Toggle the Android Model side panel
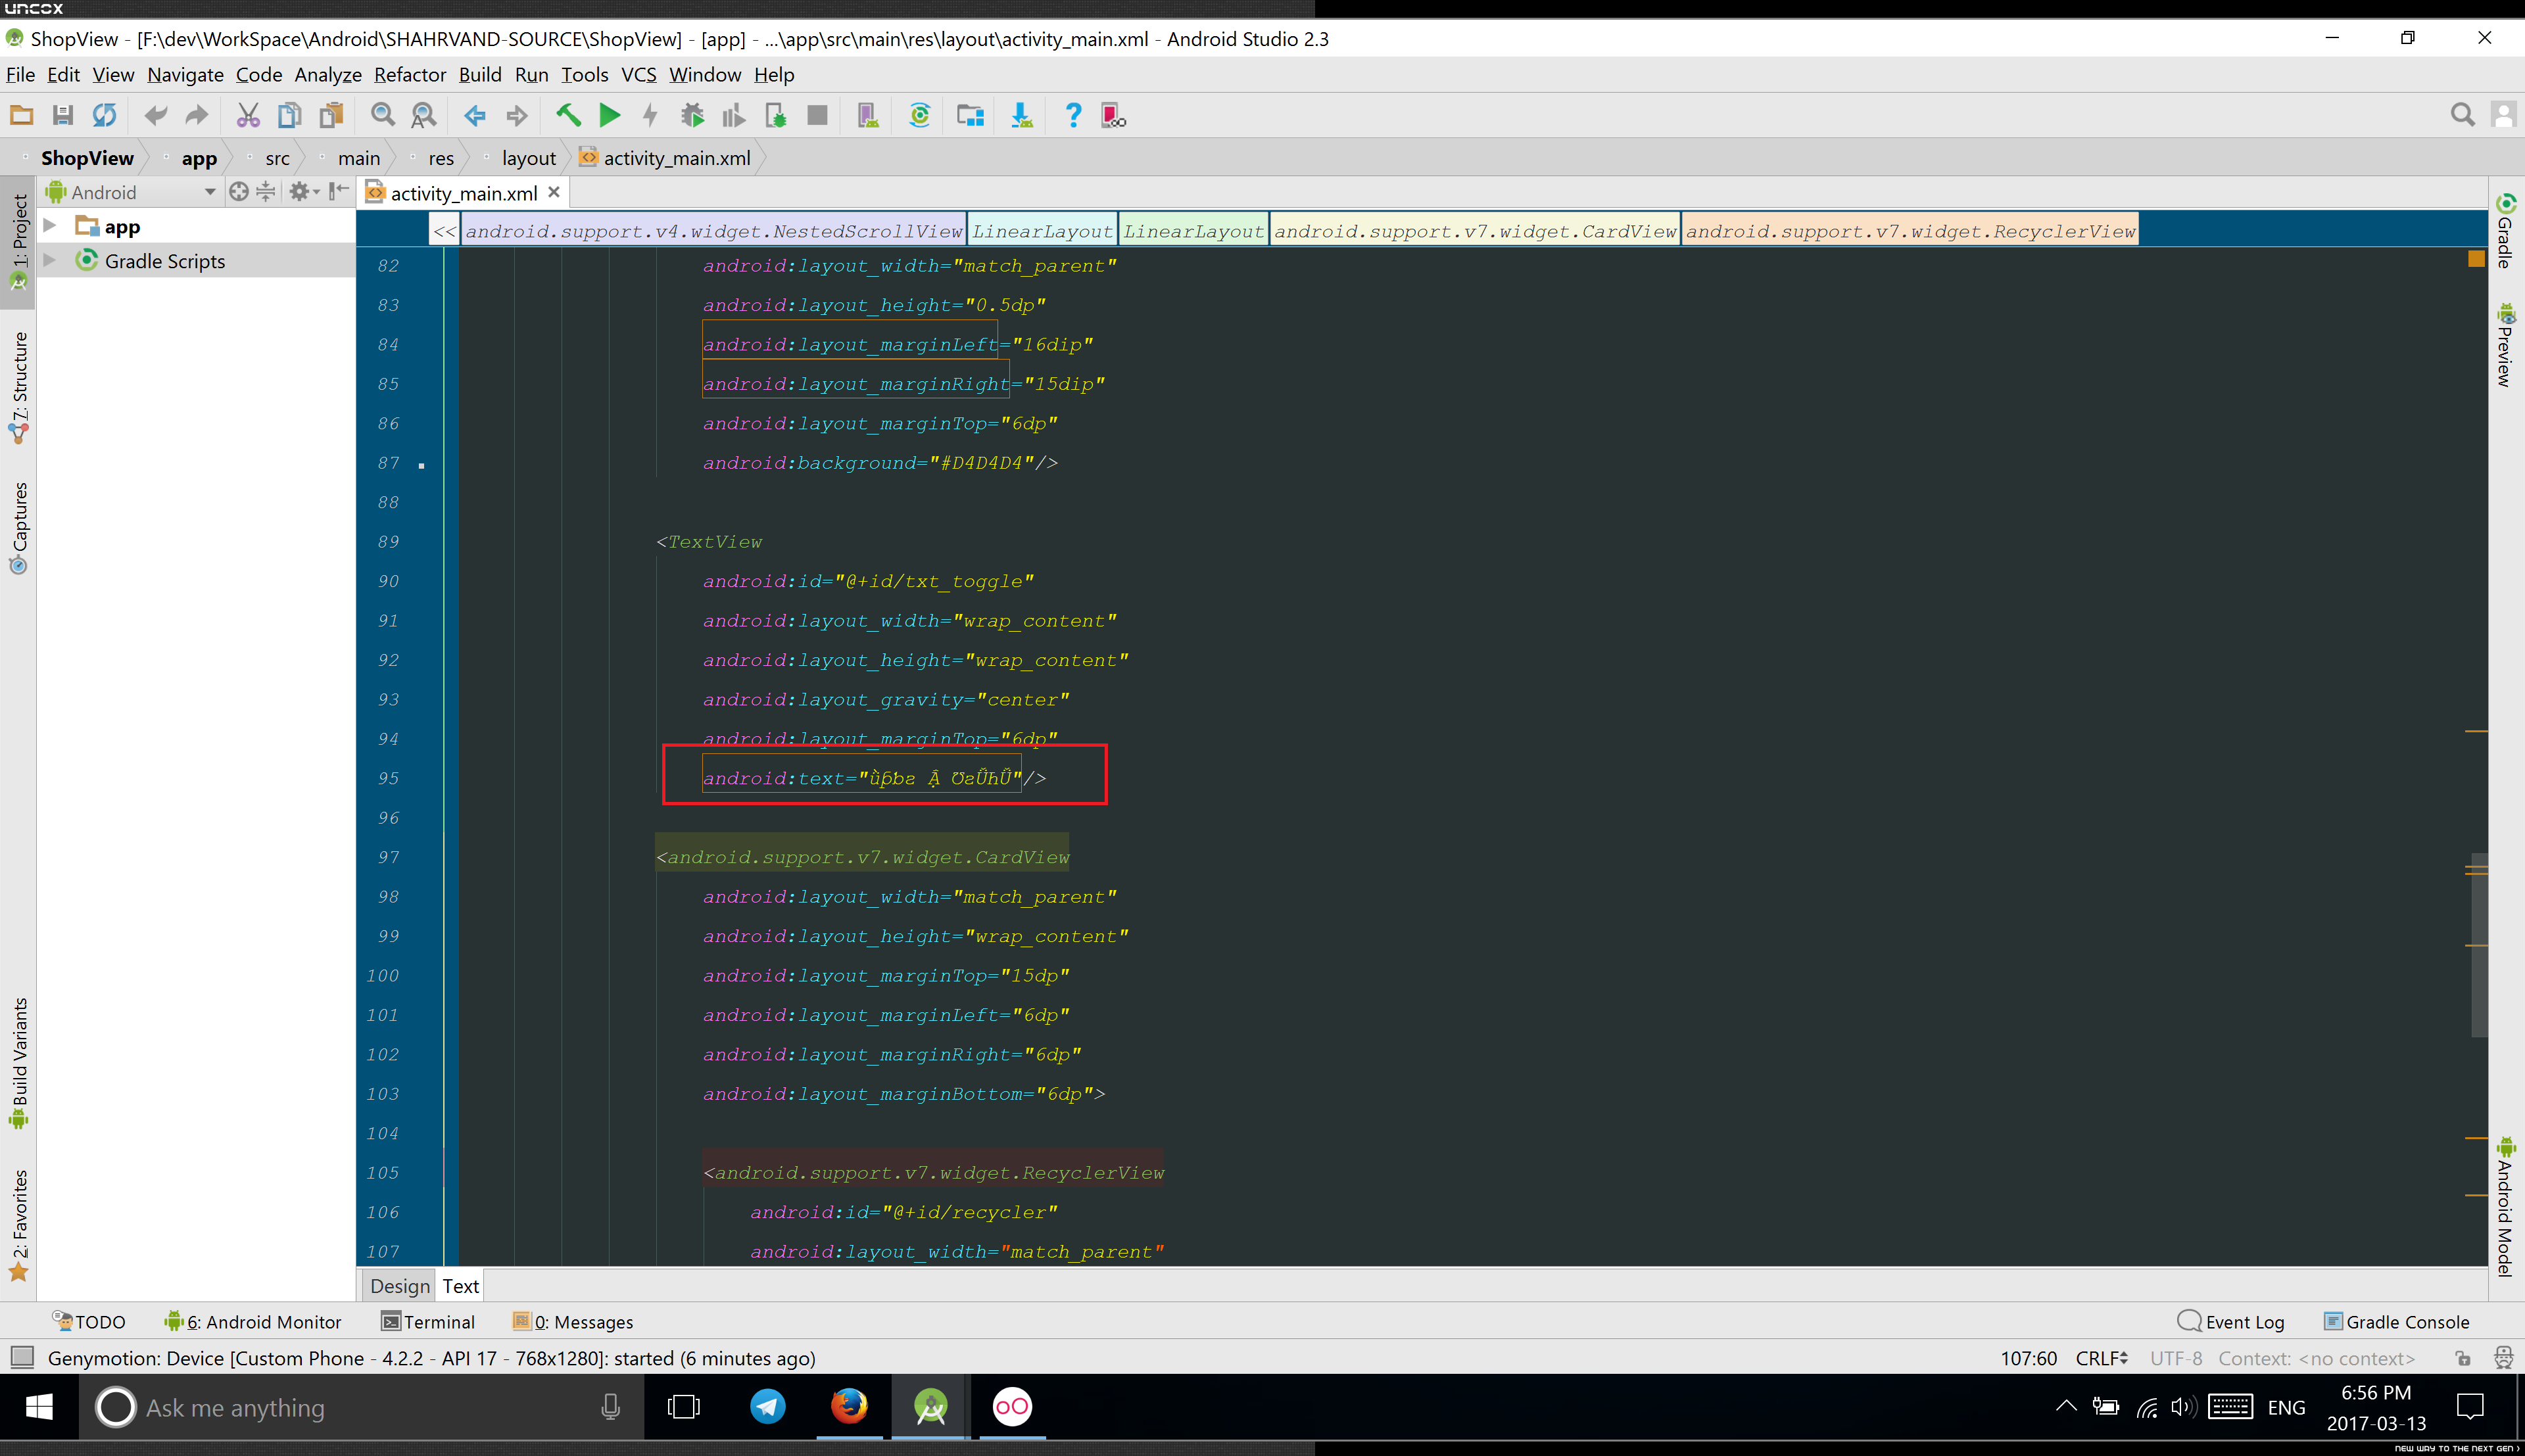Screen dimensions: 2525x1456 pyautogui.click(x=2505, y=1207)
